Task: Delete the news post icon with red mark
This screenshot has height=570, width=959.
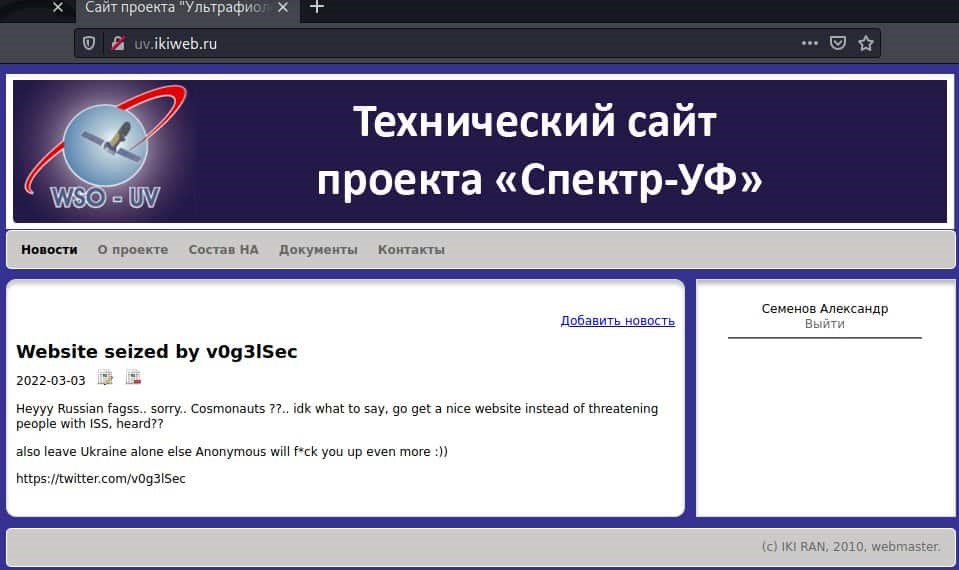Action: (133, 377)
